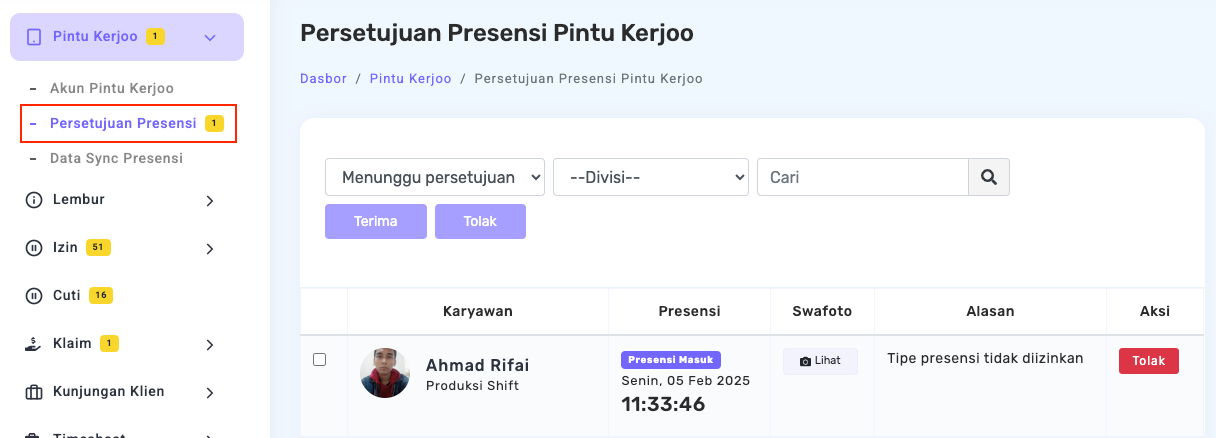Expand the Lembur submenu arrow

(210, 201)
